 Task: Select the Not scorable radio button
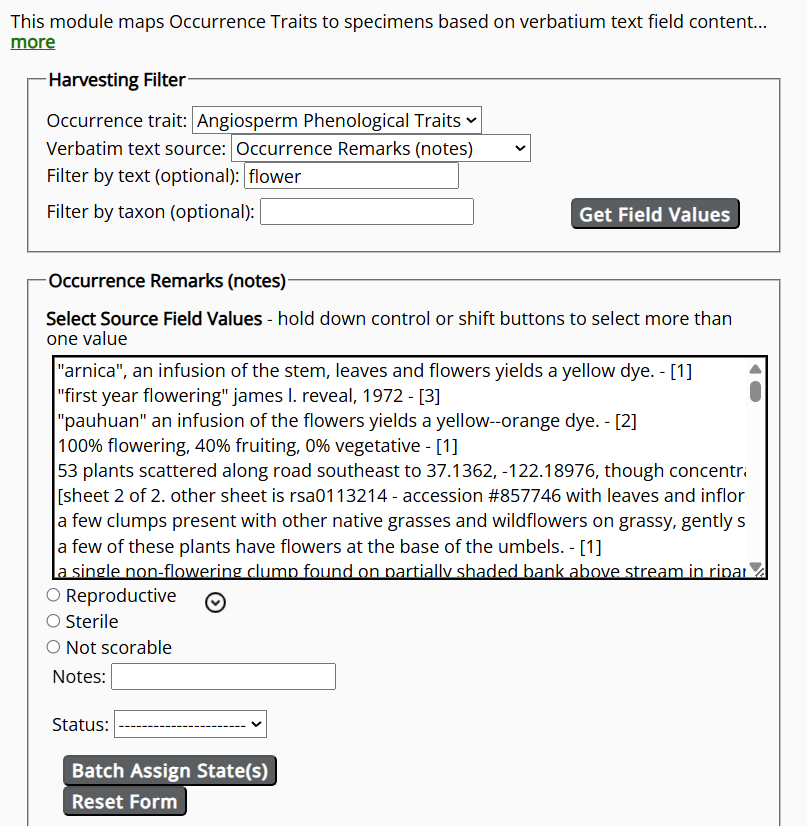pyautogui.click(x=52, y=646)
